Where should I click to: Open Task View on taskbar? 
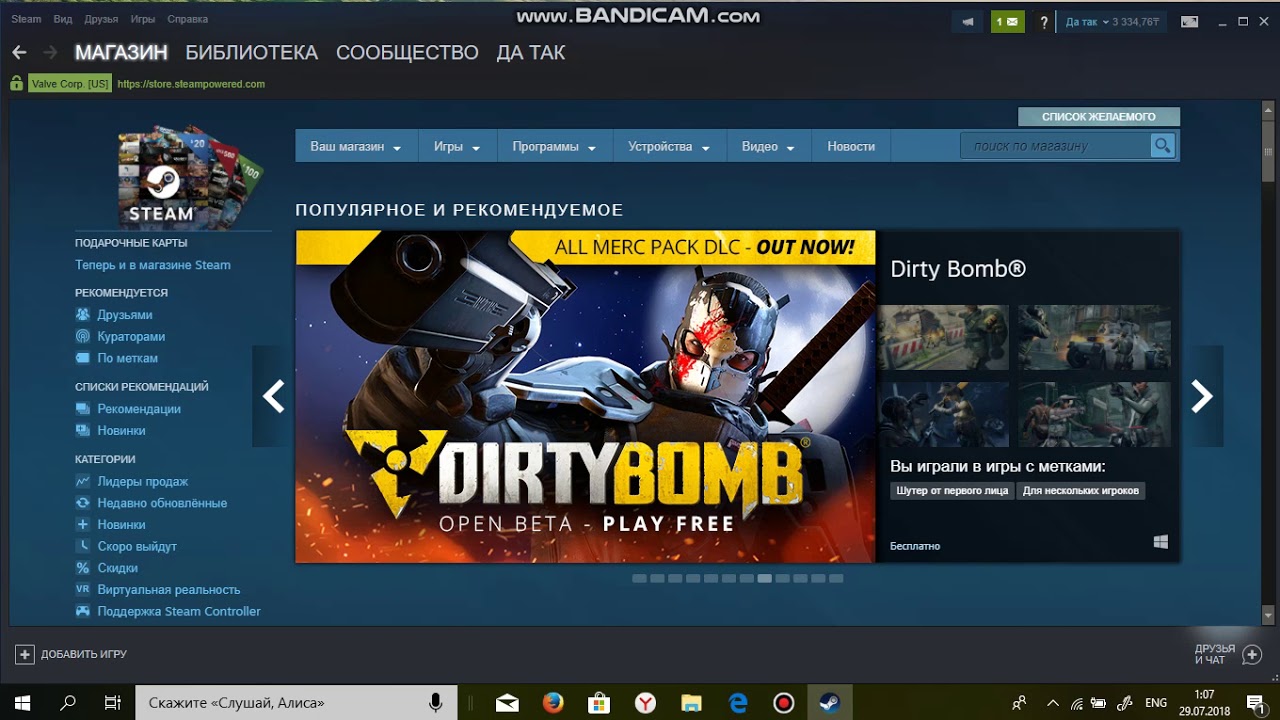coord(113,703)
